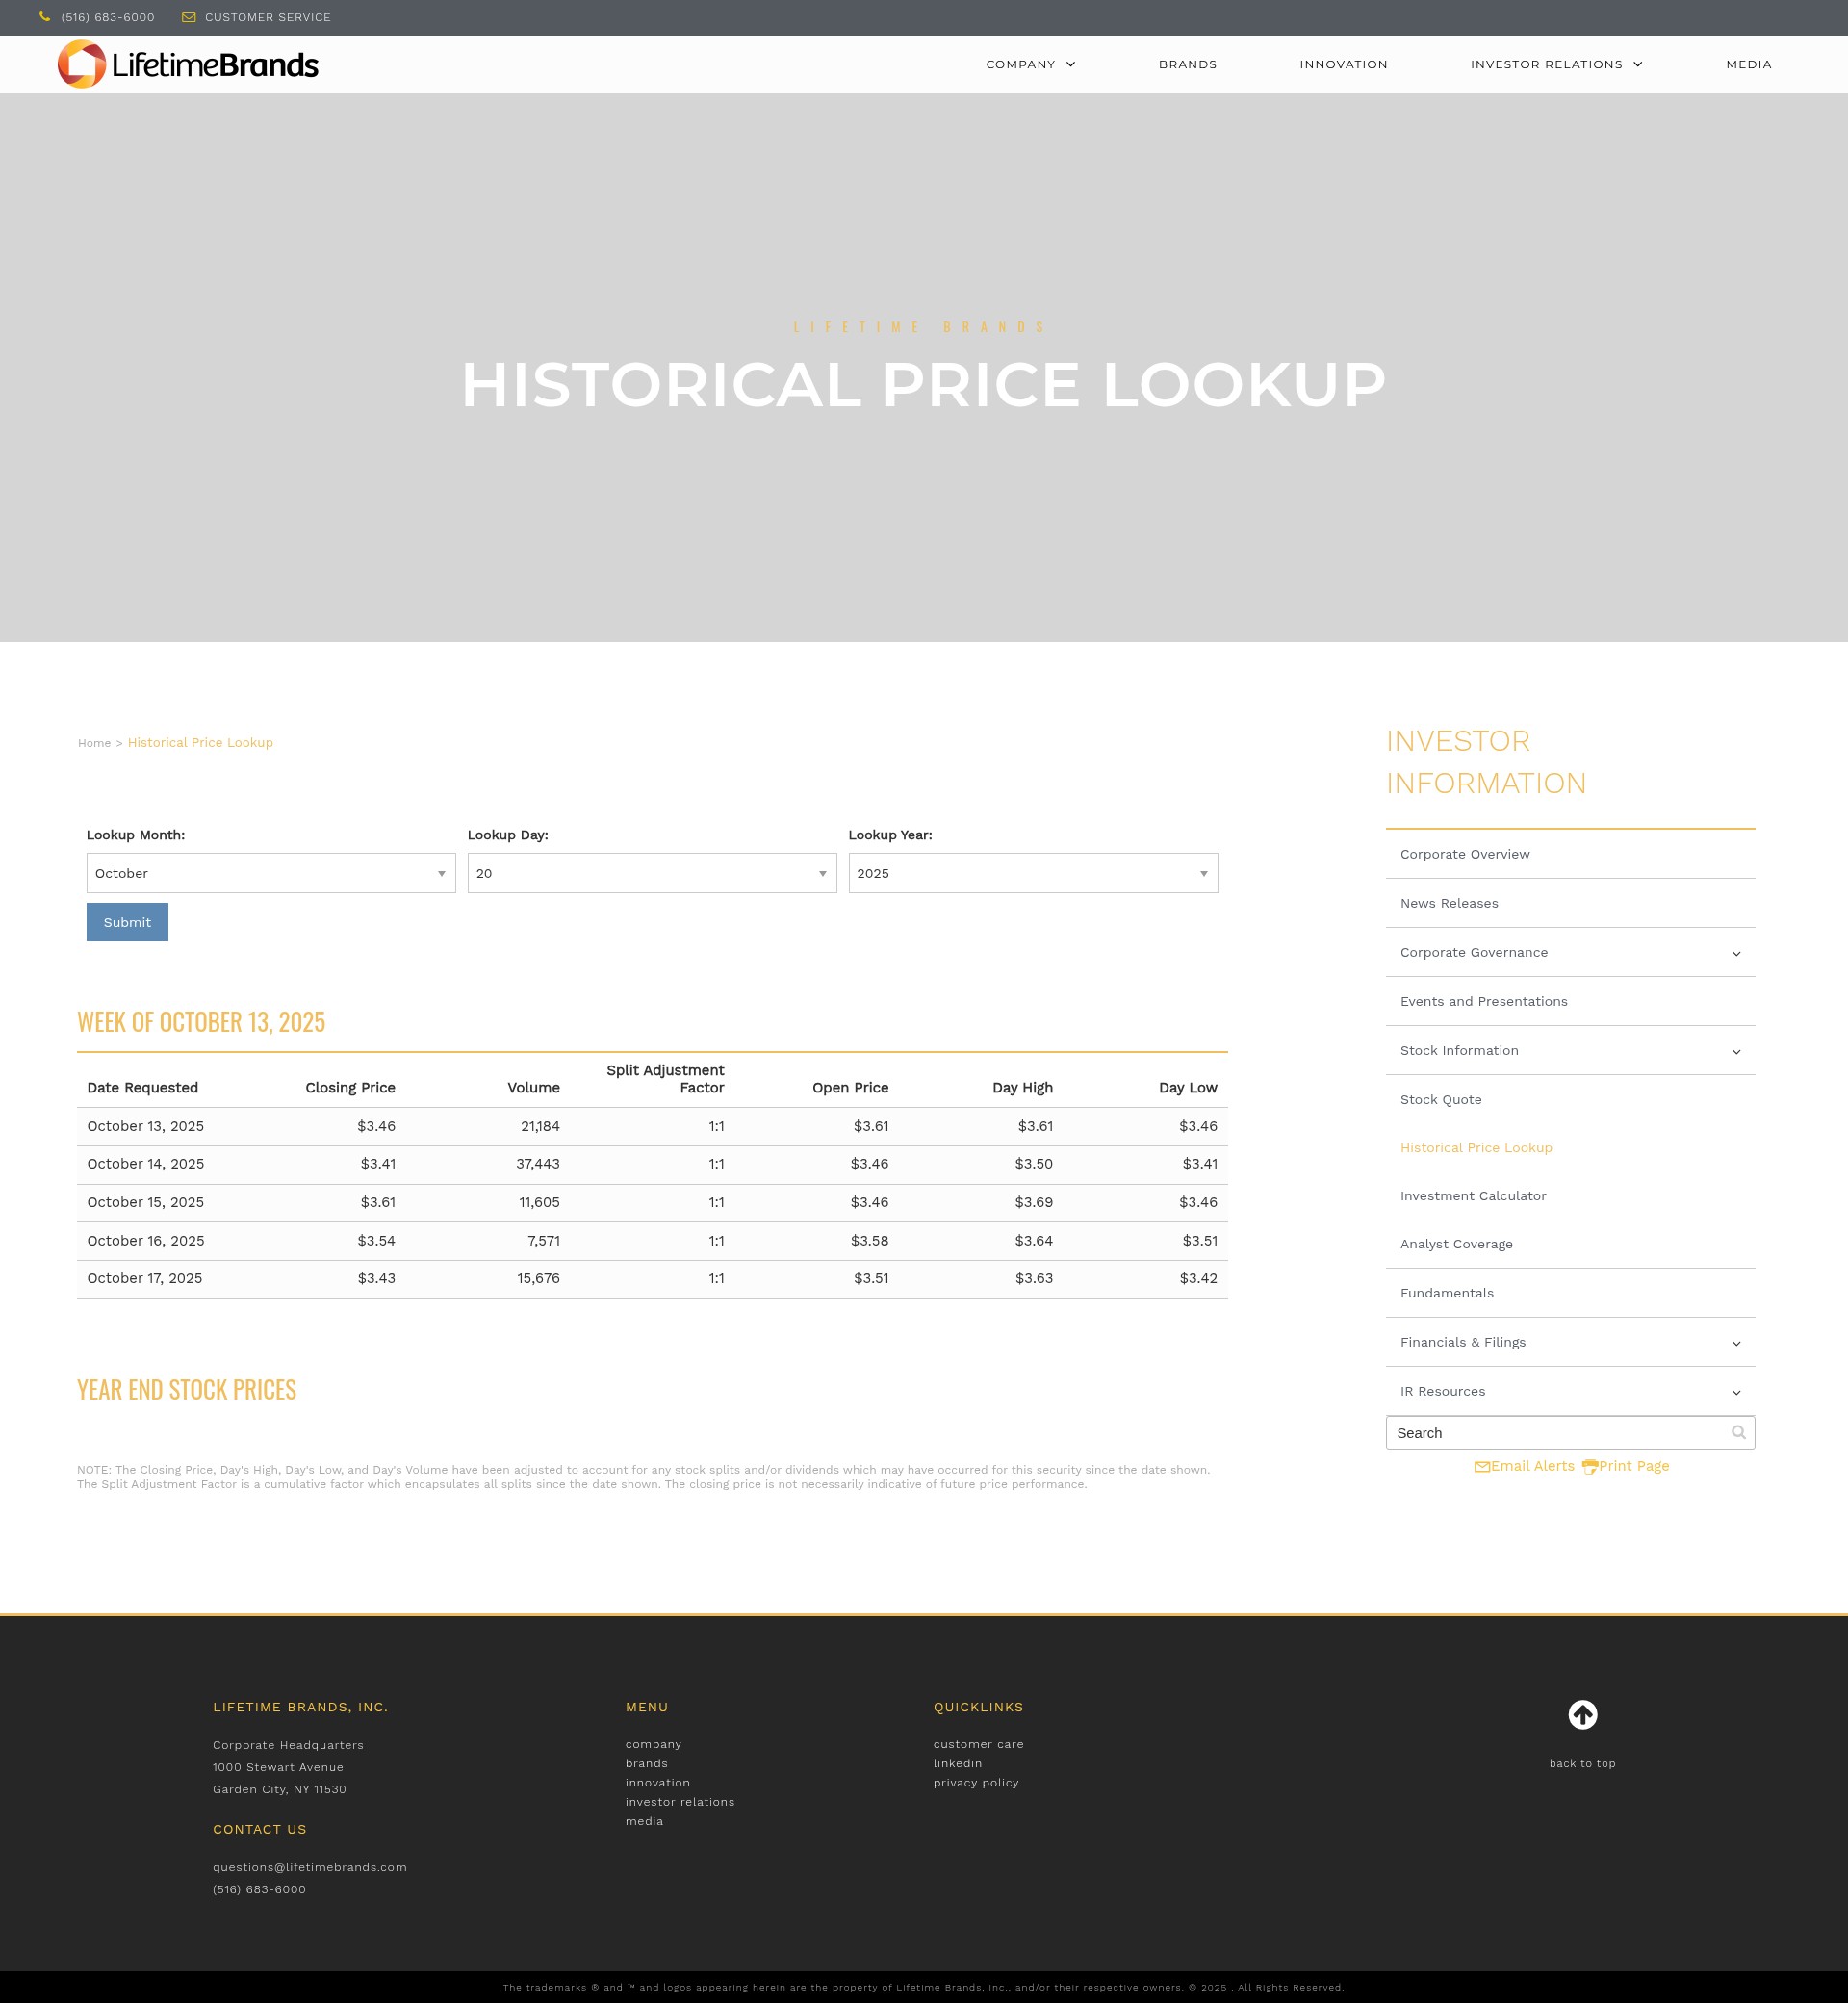Click the volume value 37,443
The image size is (1848, 2004).
pos(537,1164)
